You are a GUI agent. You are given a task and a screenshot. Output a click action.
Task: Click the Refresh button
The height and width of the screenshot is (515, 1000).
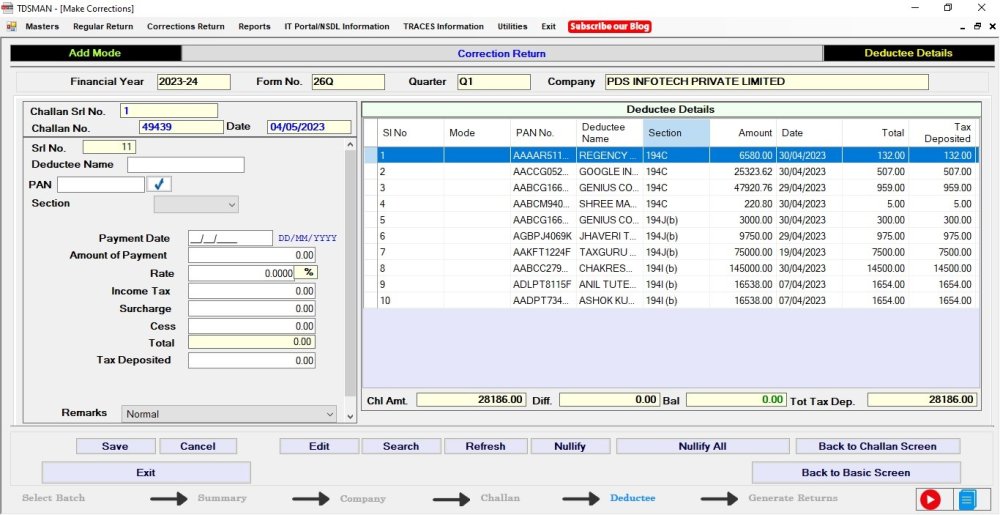485,446
